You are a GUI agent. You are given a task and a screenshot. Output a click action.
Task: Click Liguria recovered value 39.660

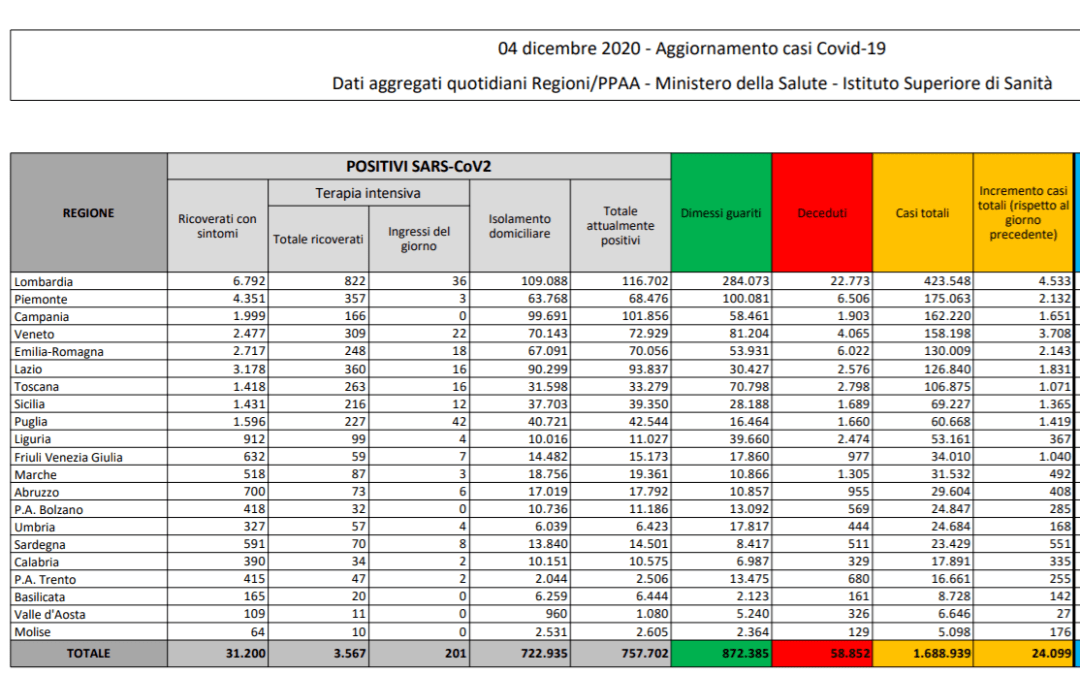(749, 439)
